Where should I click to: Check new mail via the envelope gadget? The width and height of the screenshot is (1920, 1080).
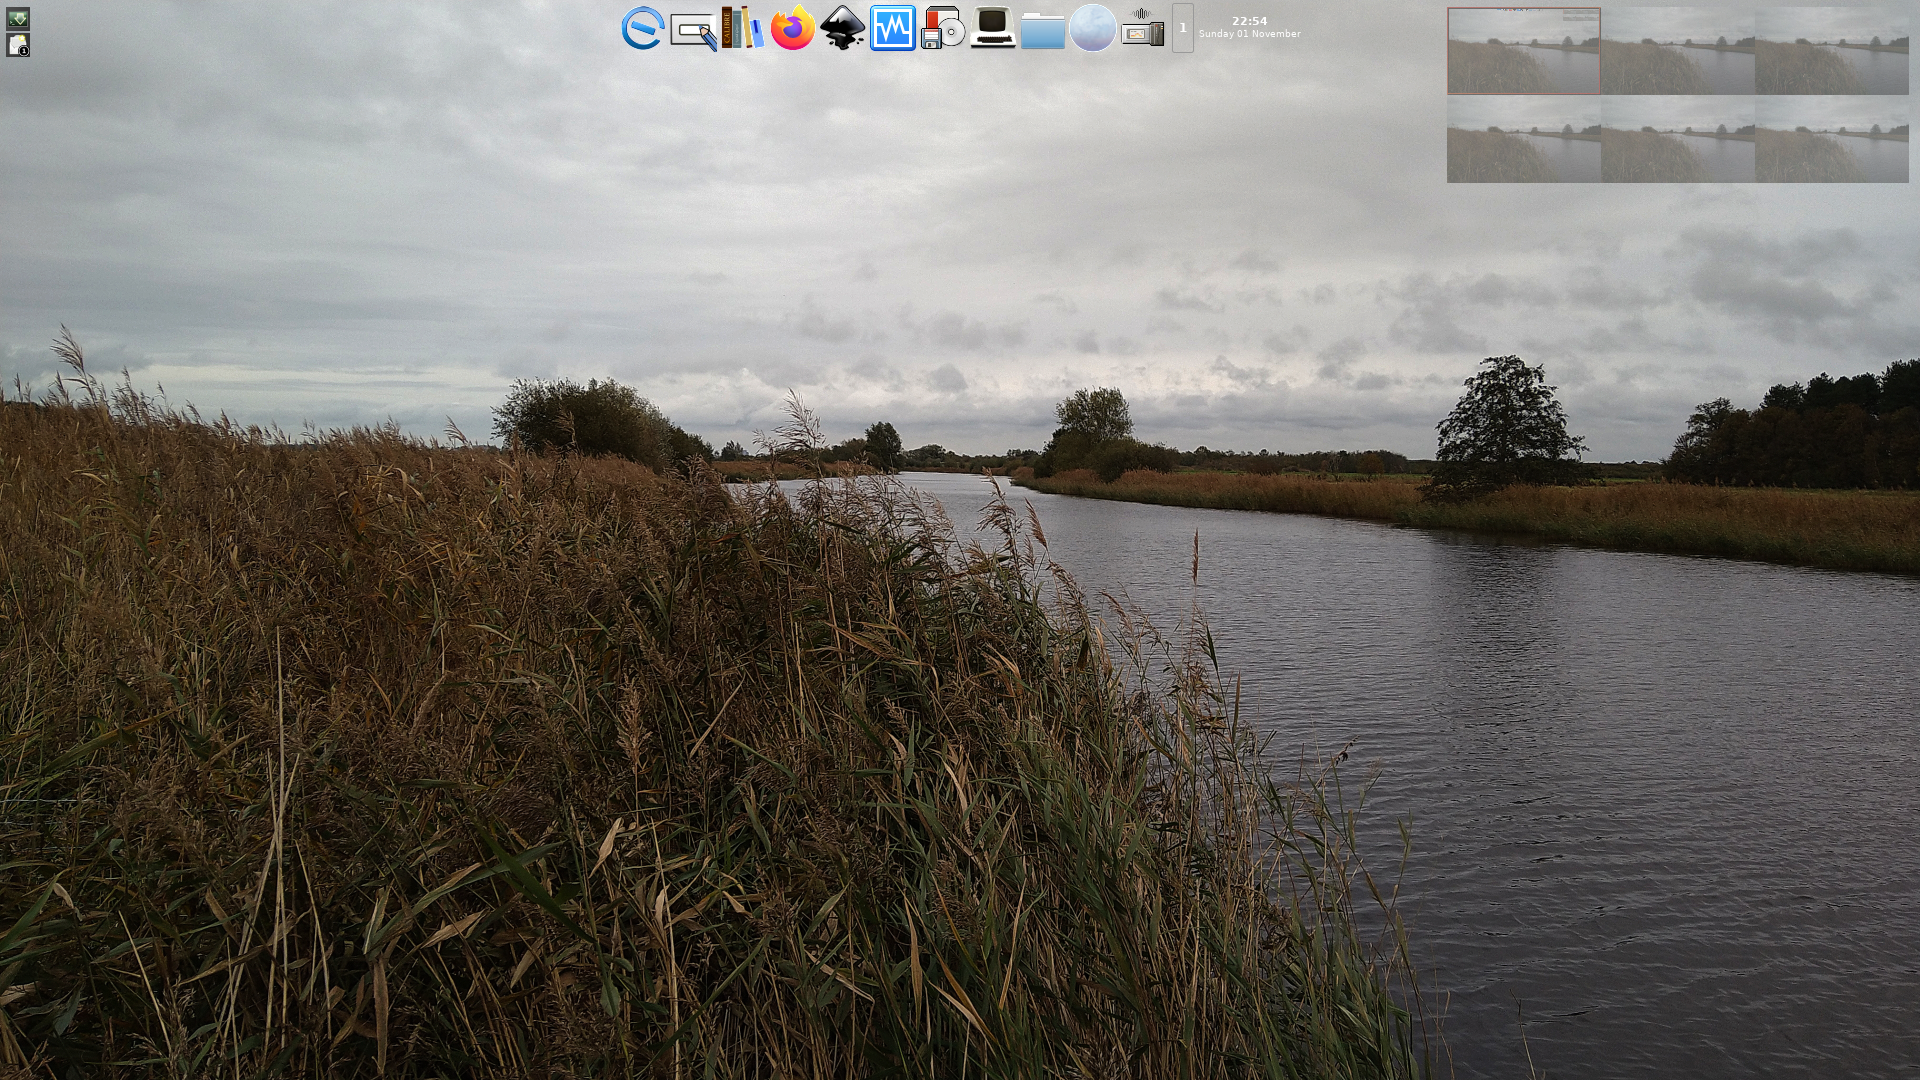[18, 44]
